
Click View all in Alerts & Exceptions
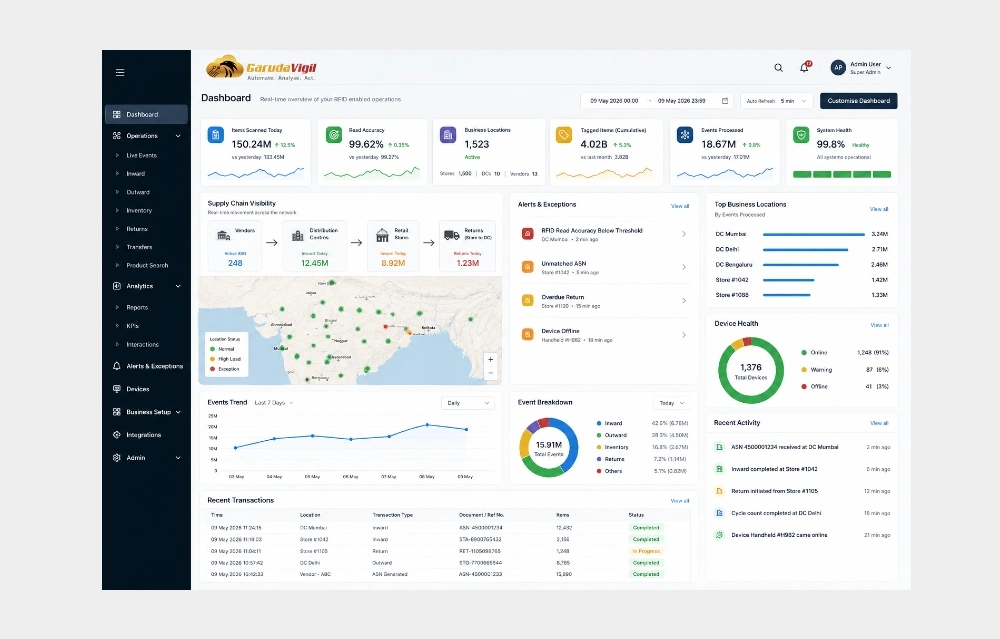[680, 206]
